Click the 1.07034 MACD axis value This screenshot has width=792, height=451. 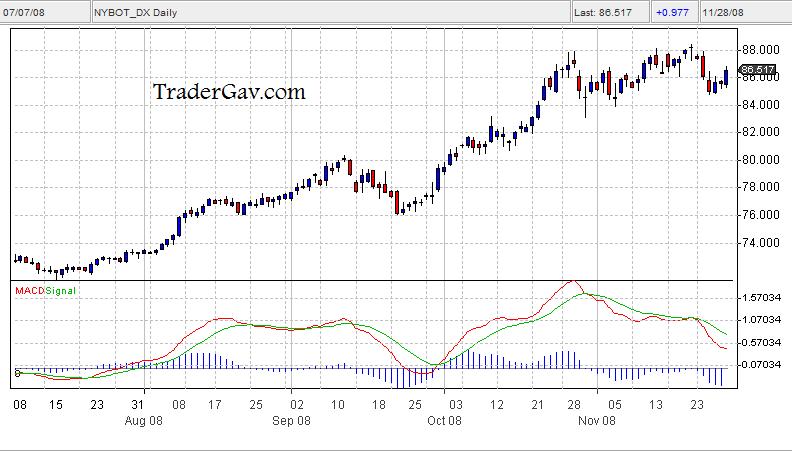point(762,320)
